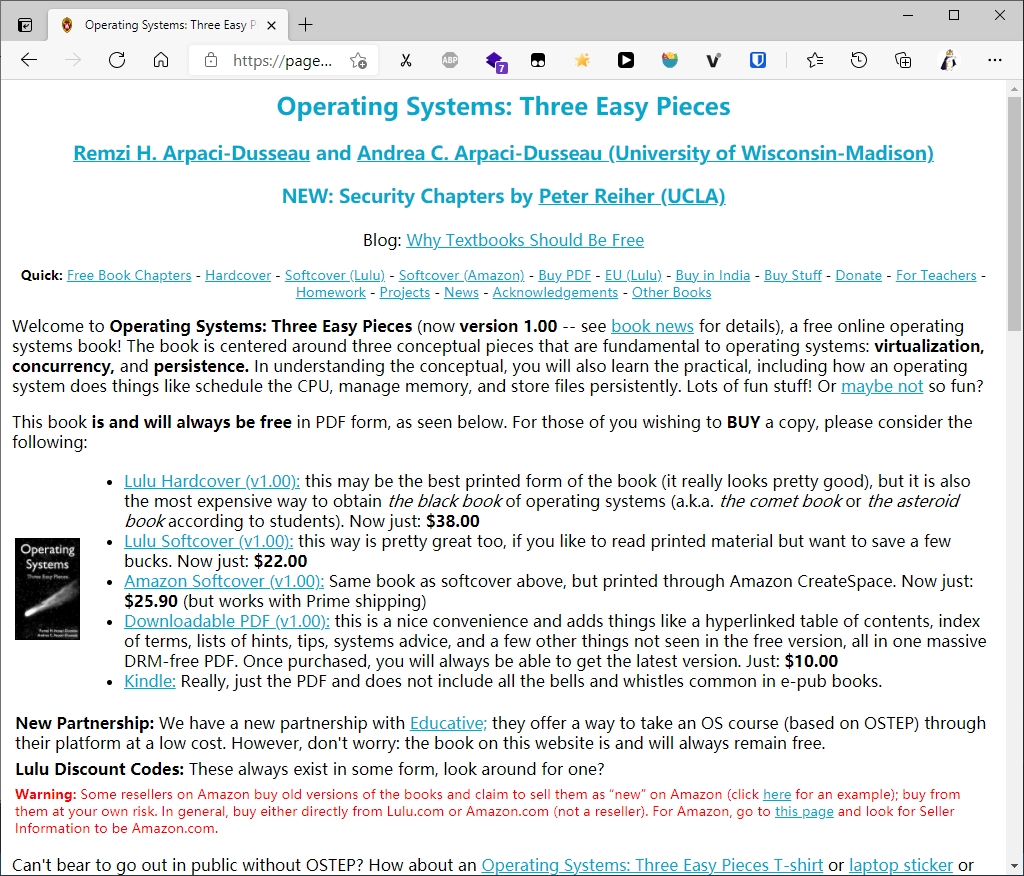Follow the Softcover (Lulu) quick link
This screenshot has width=1024, height=876.
pyautogui.click(x=334, y=275)
